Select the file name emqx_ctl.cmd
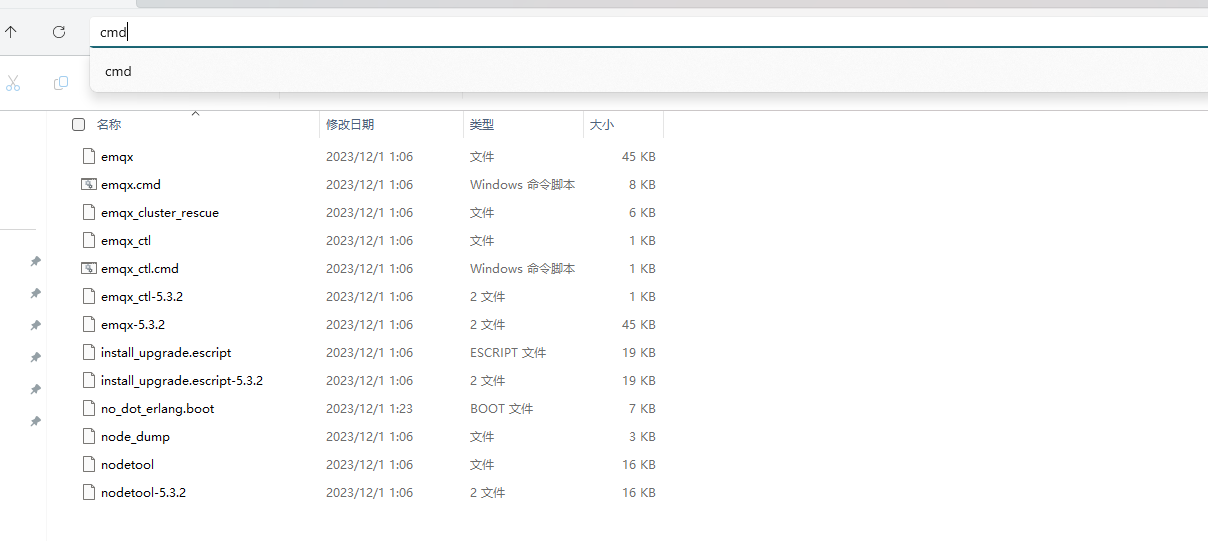Image resolution: width=1208 pixels, height=541 pixels. [x=140, y=269]
